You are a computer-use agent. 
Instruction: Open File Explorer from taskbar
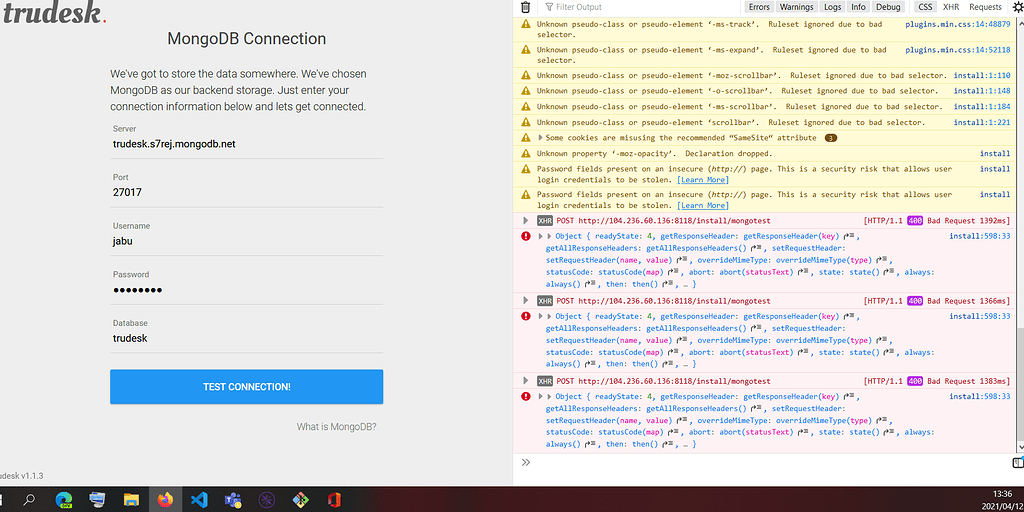coord(130,499)
